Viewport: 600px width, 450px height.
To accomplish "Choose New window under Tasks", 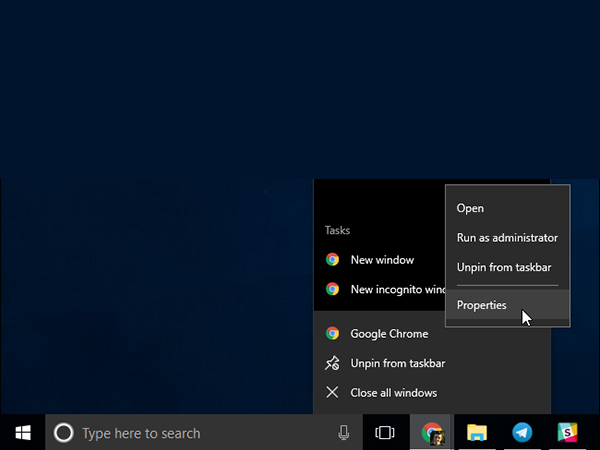I will 381,260.
